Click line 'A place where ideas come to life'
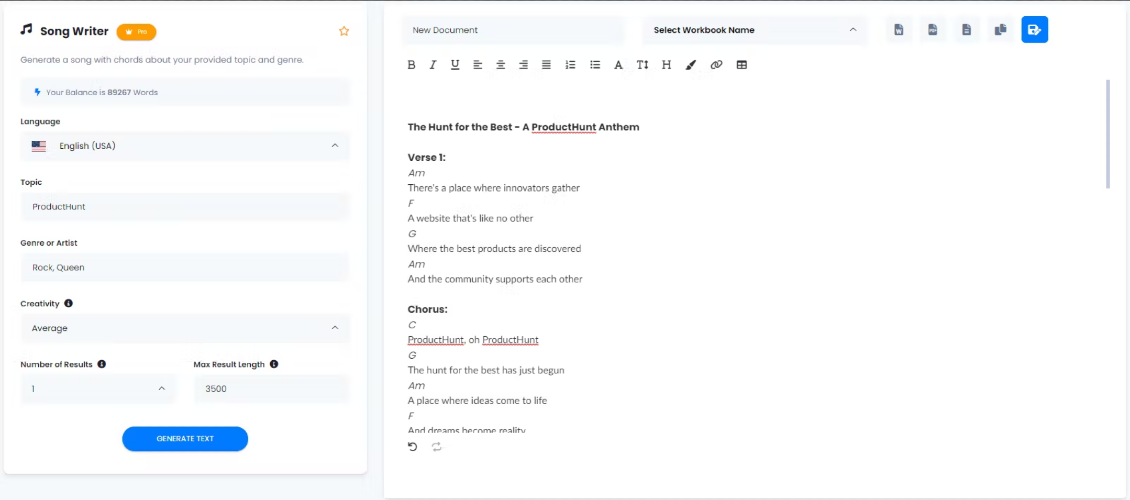The image size is (1130, 500). pos(477,401)
